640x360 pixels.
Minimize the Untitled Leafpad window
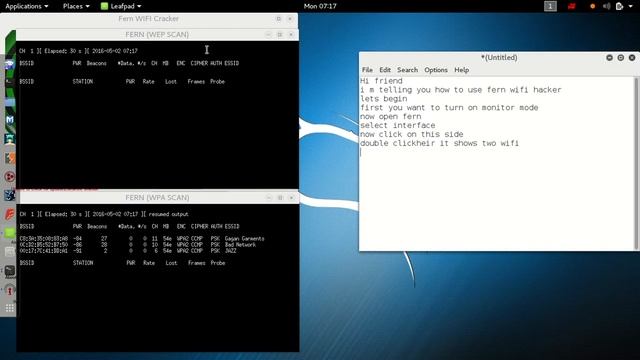coord(609,58)
